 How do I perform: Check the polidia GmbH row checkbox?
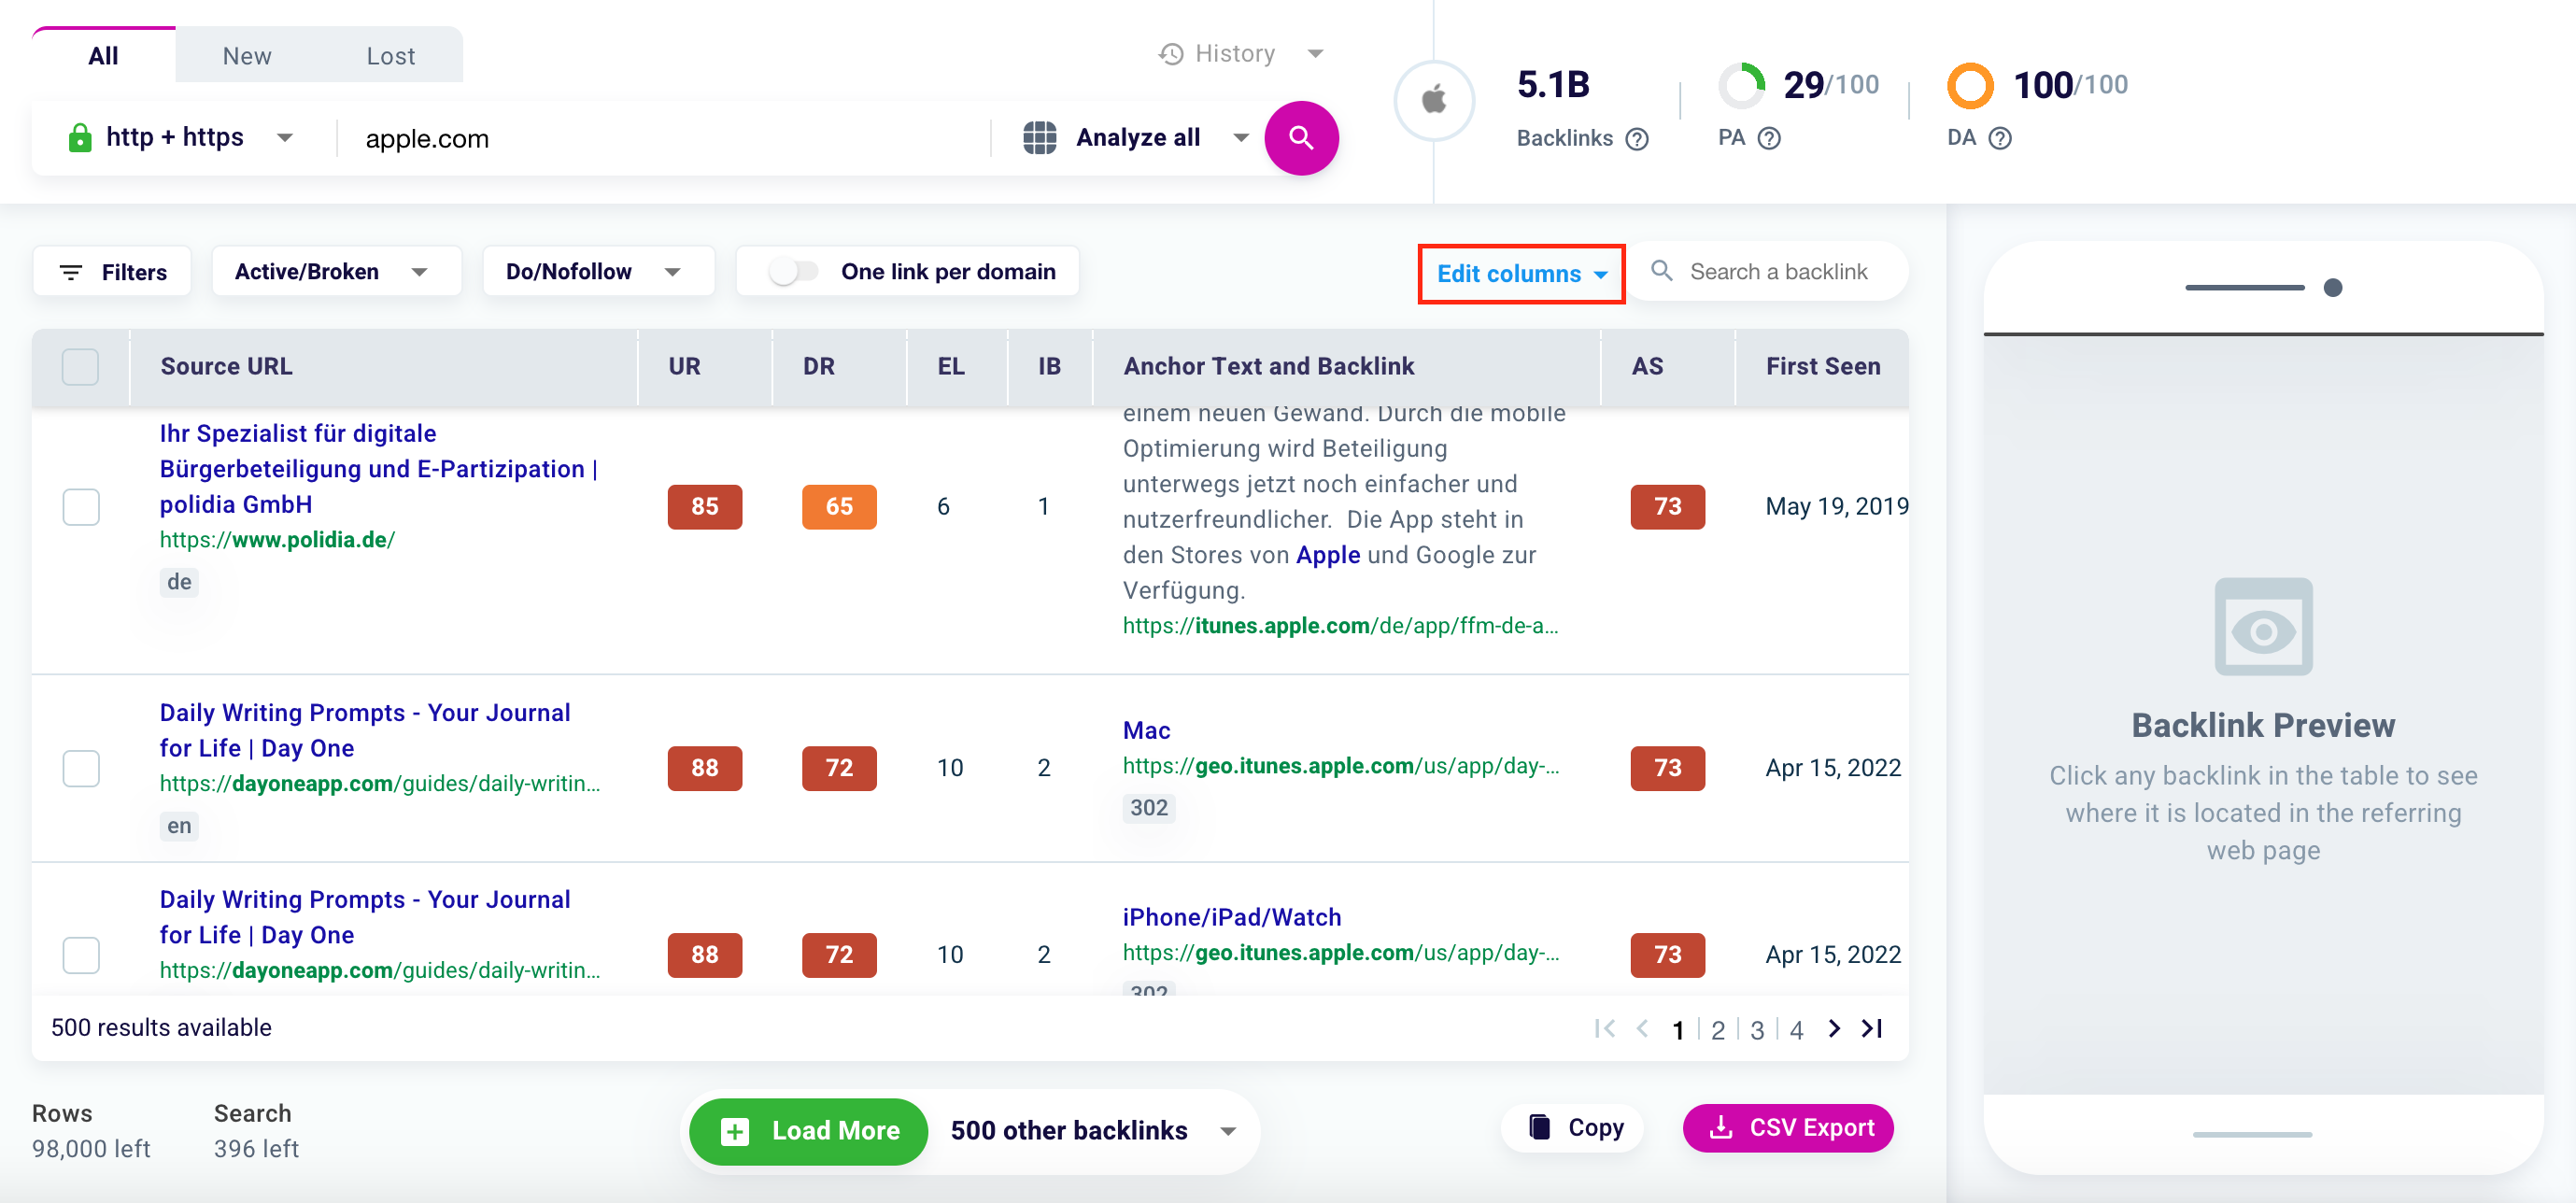click(x=80, y=506)
